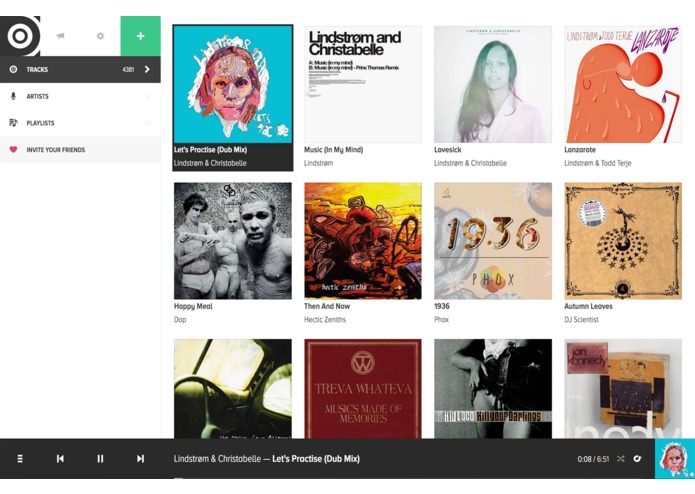Open the Lindstrøm & Todd Terje artist link
Screen dimensions: 695x494
point(597,163)
